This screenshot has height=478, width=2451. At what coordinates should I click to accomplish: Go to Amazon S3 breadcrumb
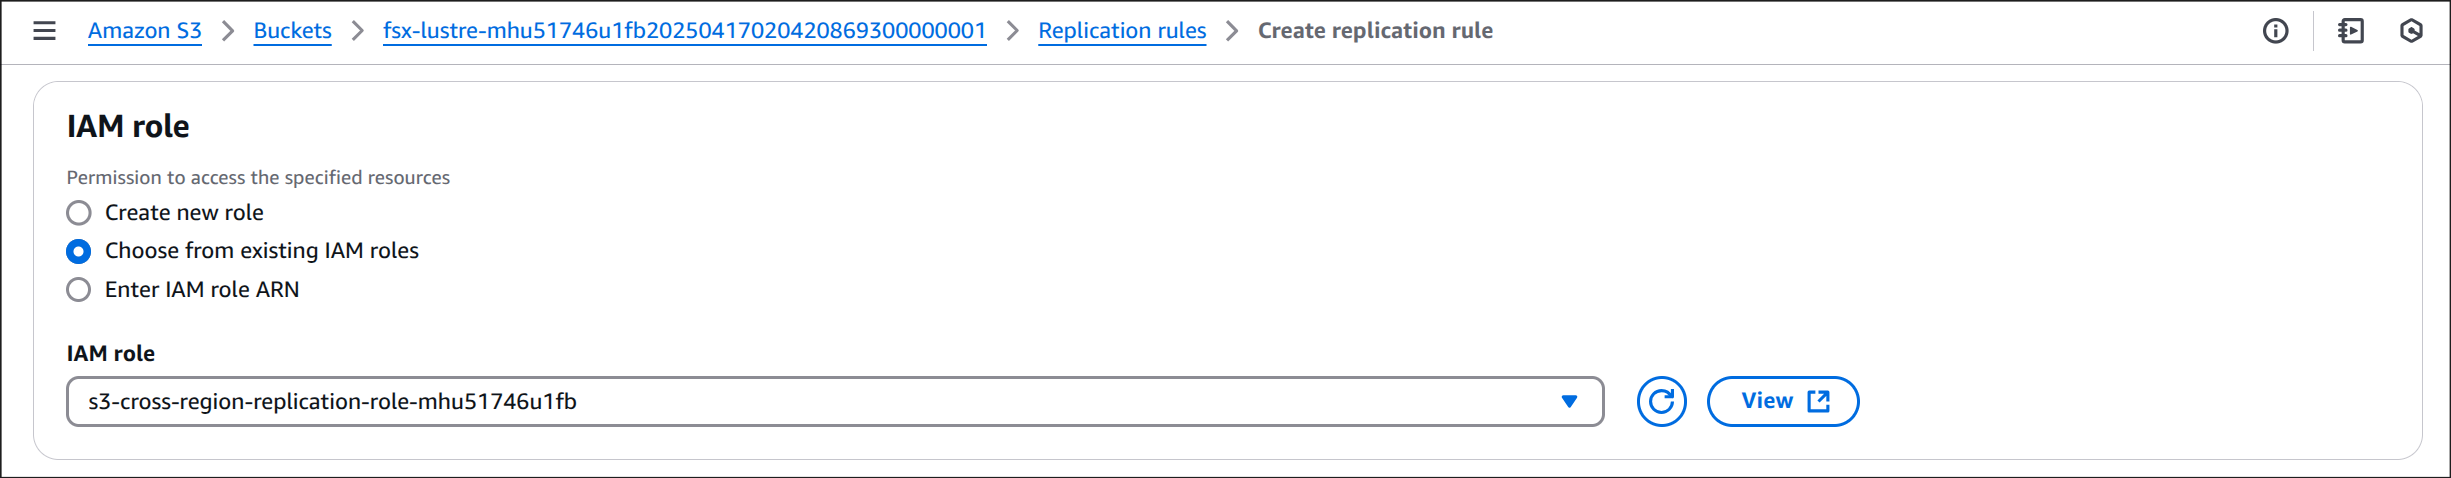[x=145, y=31]
